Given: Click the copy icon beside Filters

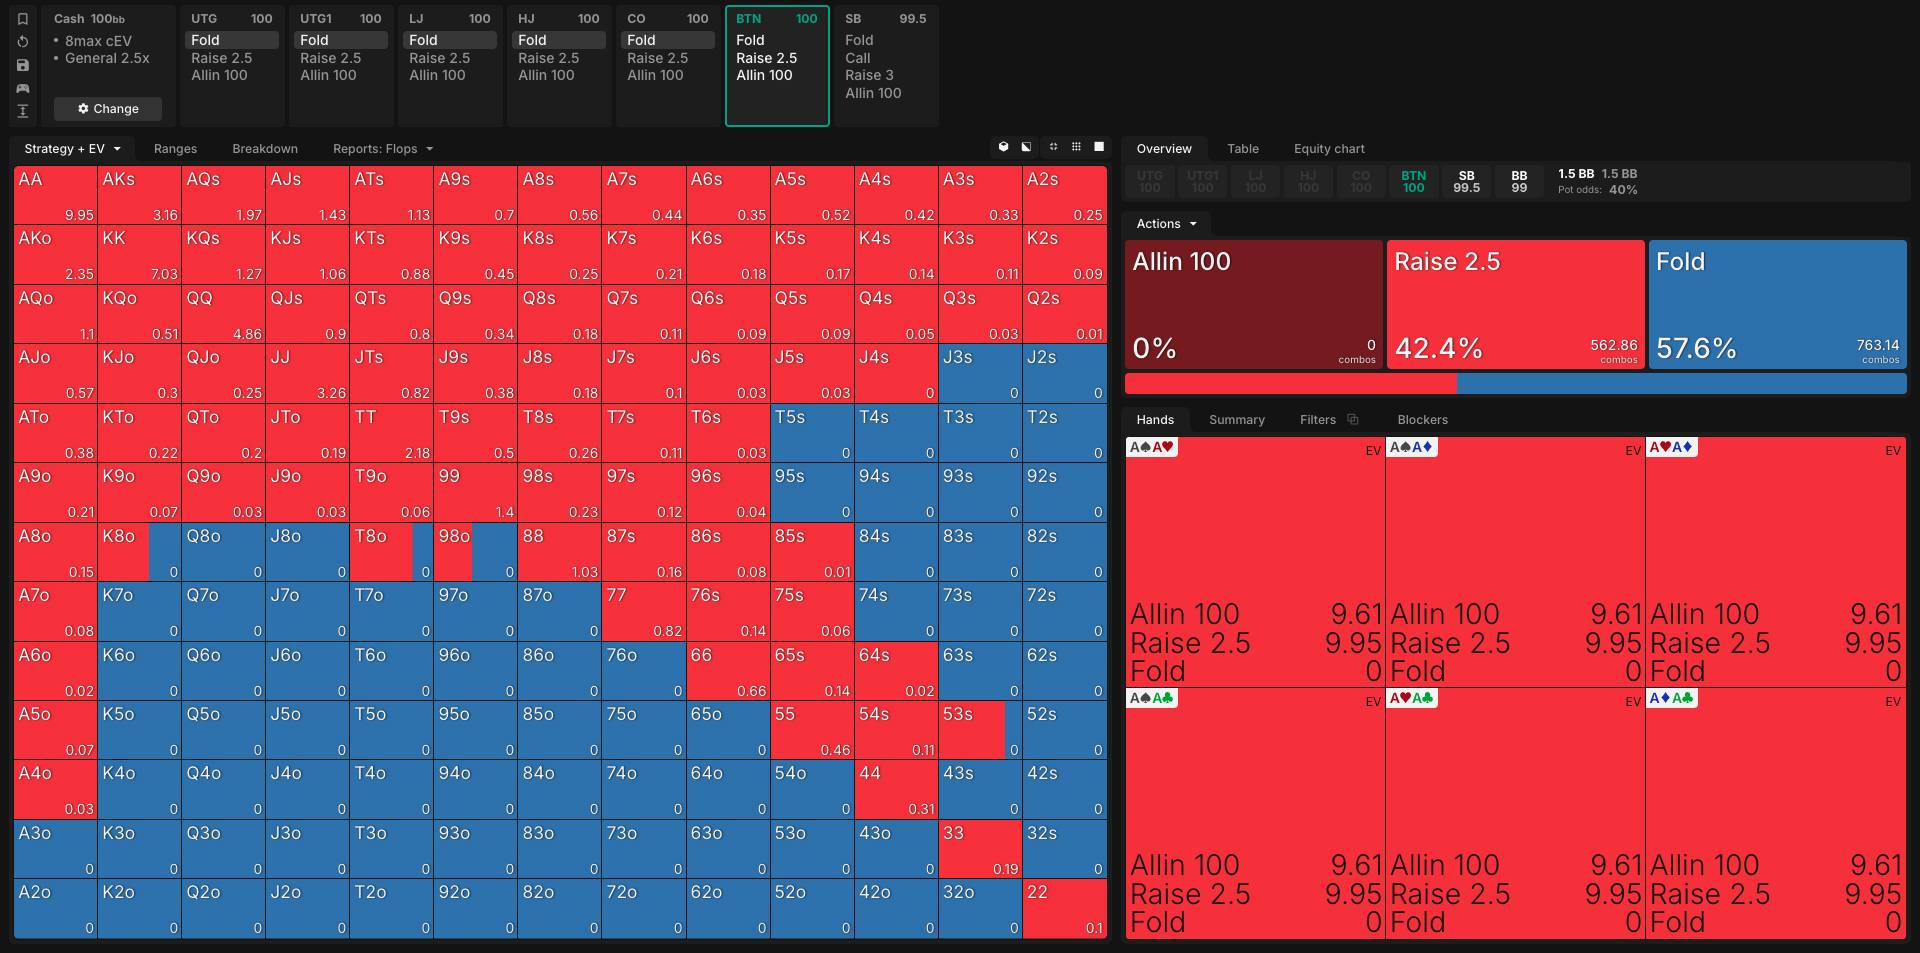Looking at the screenshot, I should click(1353, 419).
